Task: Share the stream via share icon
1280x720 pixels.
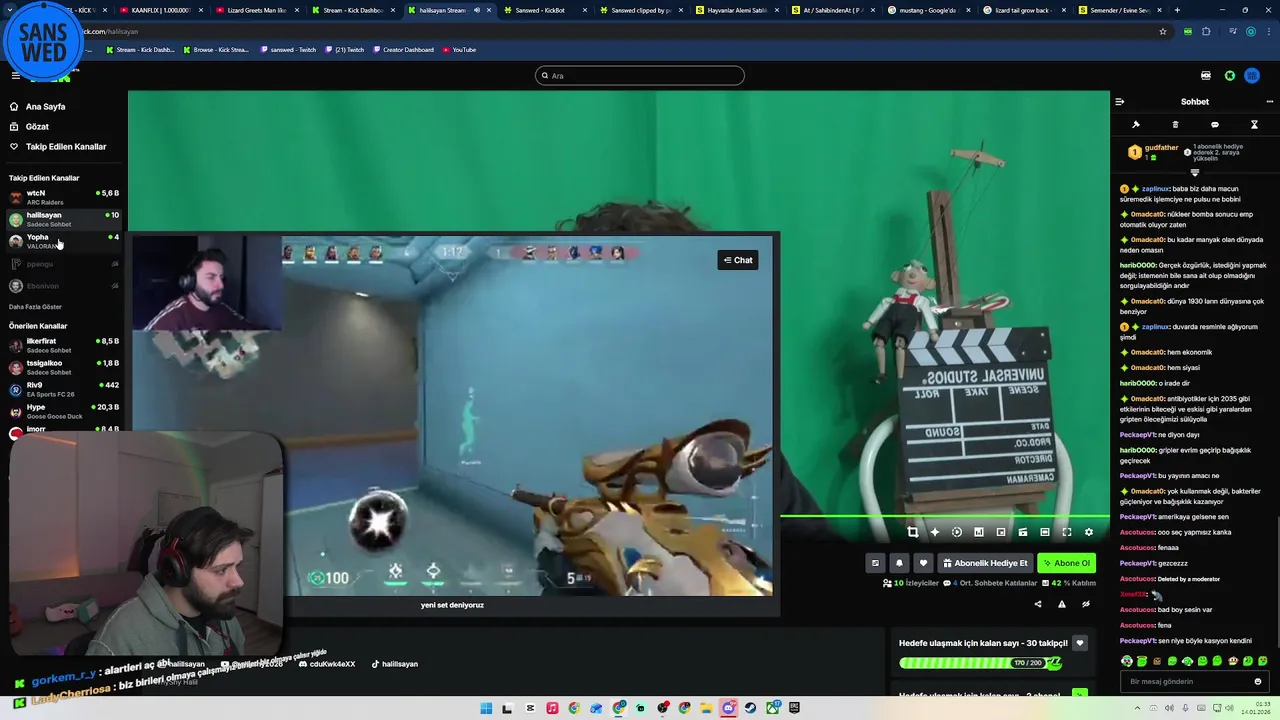Action: pyautogui.click(x=1037, y=604)
